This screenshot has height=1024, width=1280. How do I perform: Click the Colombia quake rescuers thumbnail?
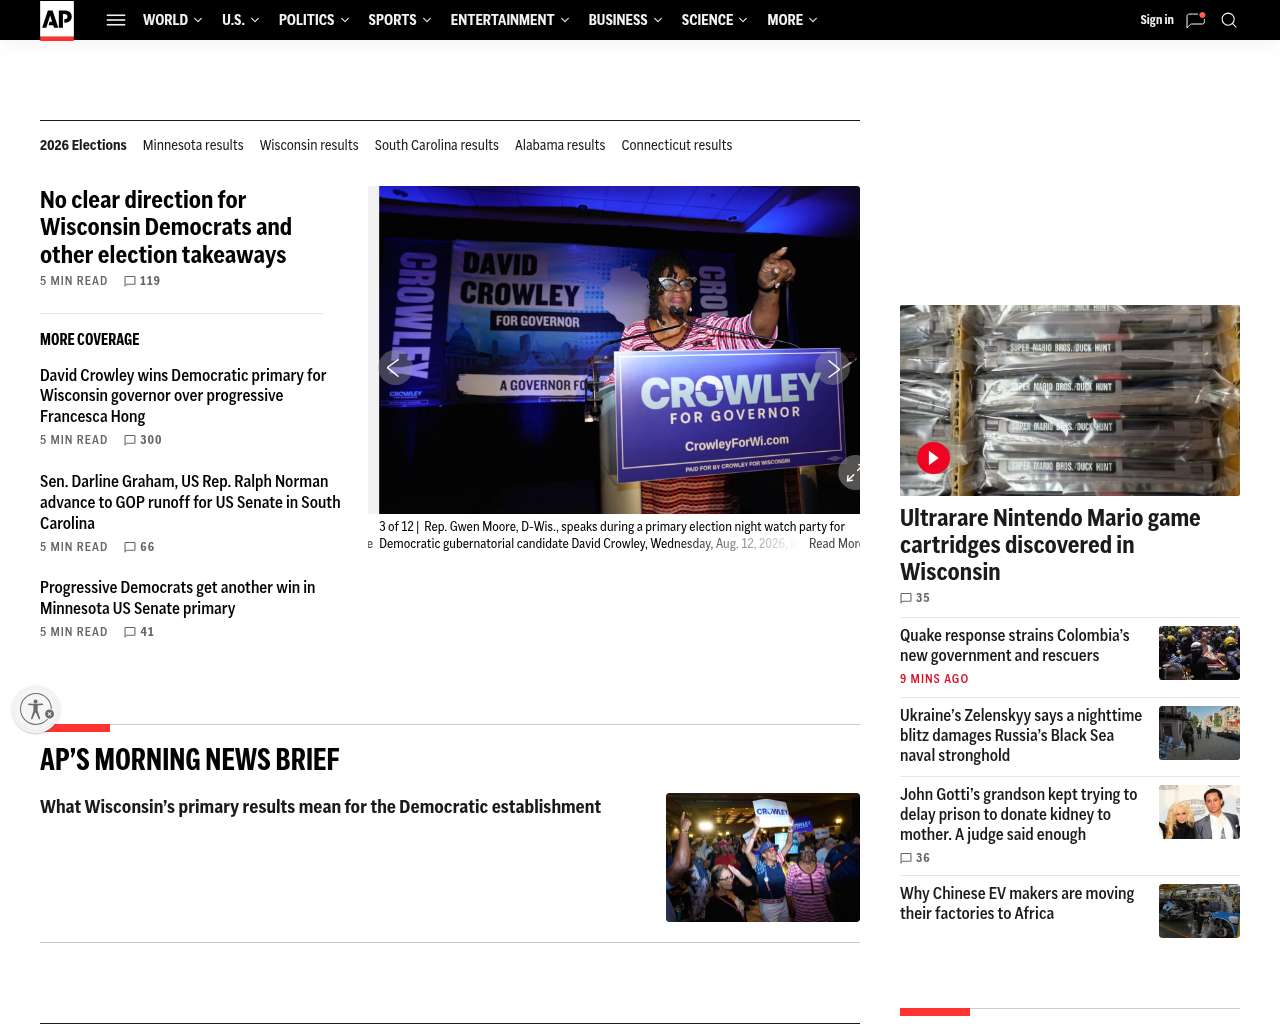click(1199, 653)
